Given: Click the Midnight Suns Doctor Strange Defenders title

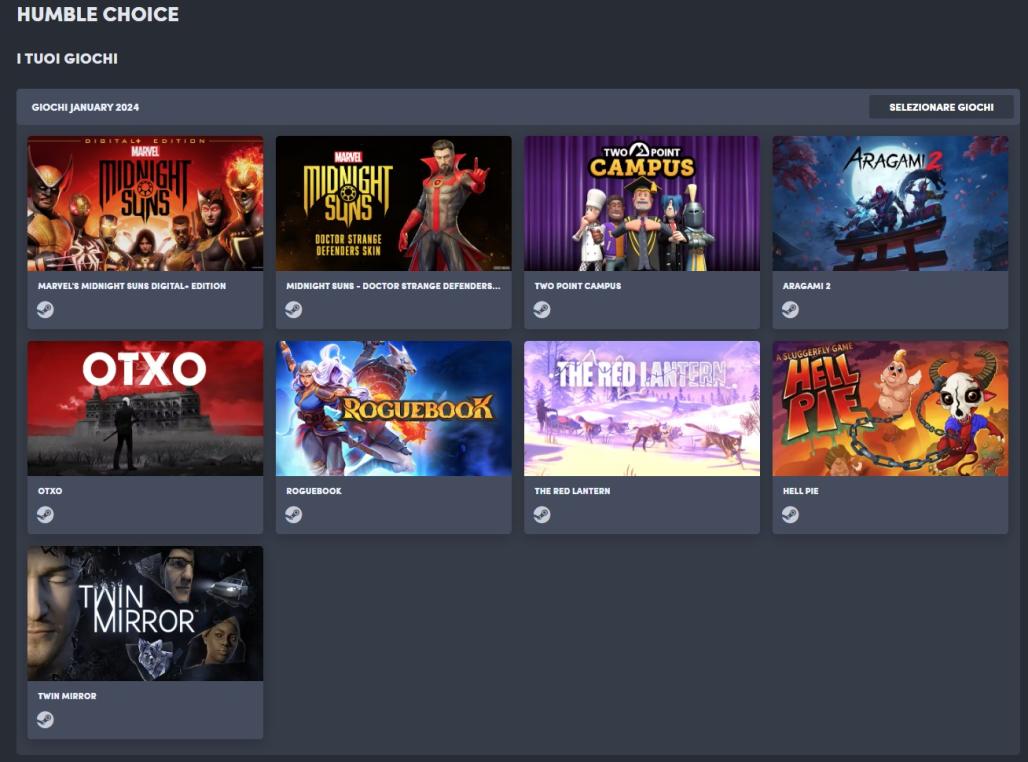Looking at the screenshot, I should 392,286.
